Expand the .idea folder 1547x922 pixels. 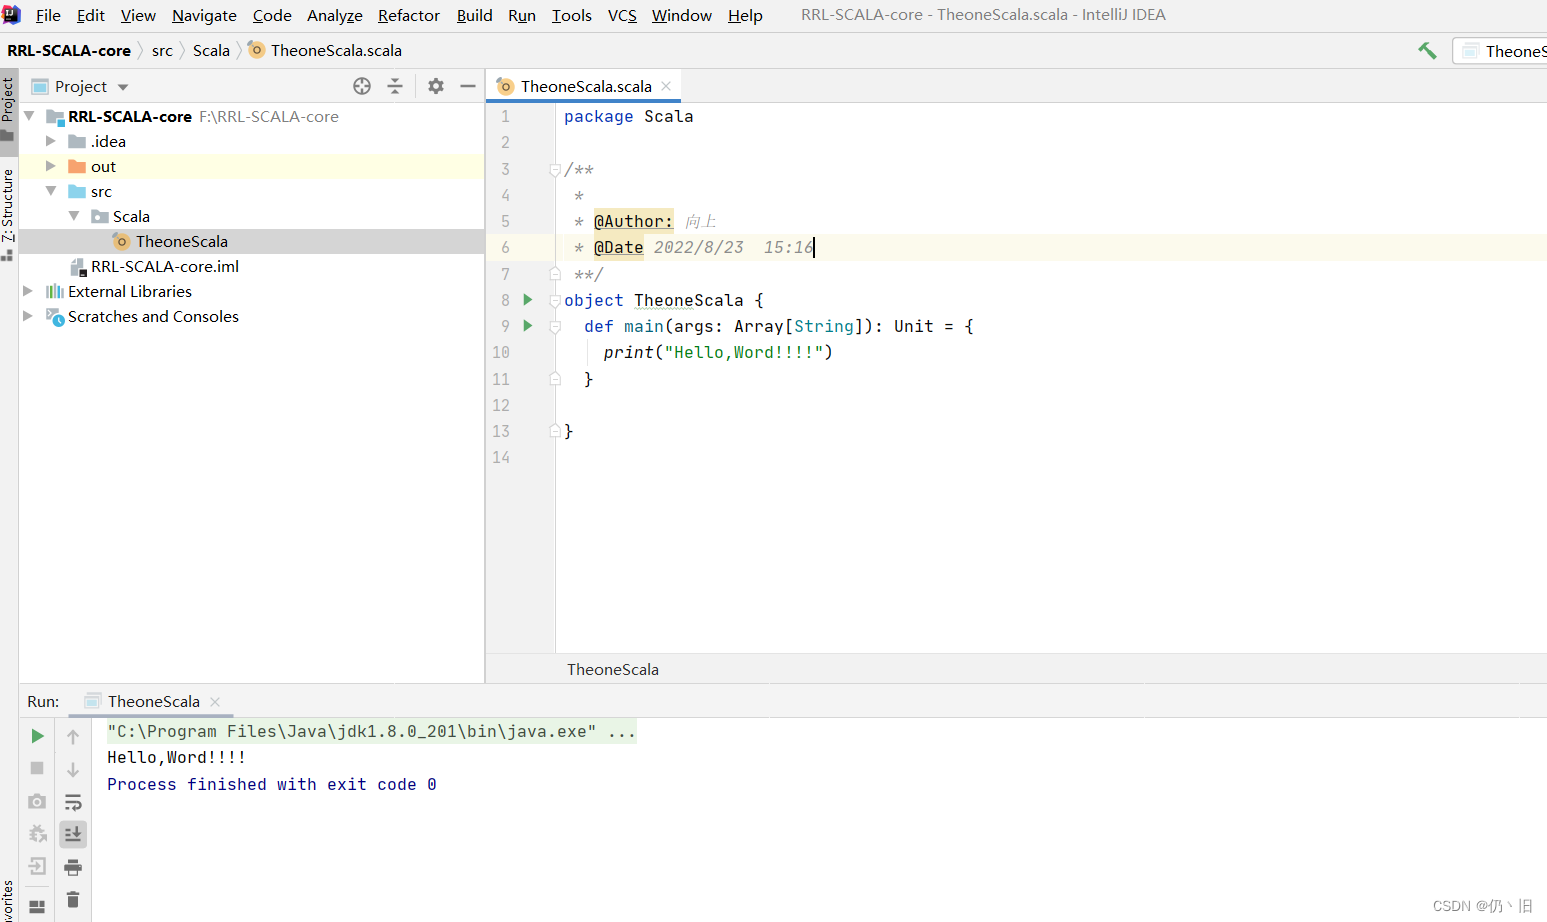tap(51, 141)
